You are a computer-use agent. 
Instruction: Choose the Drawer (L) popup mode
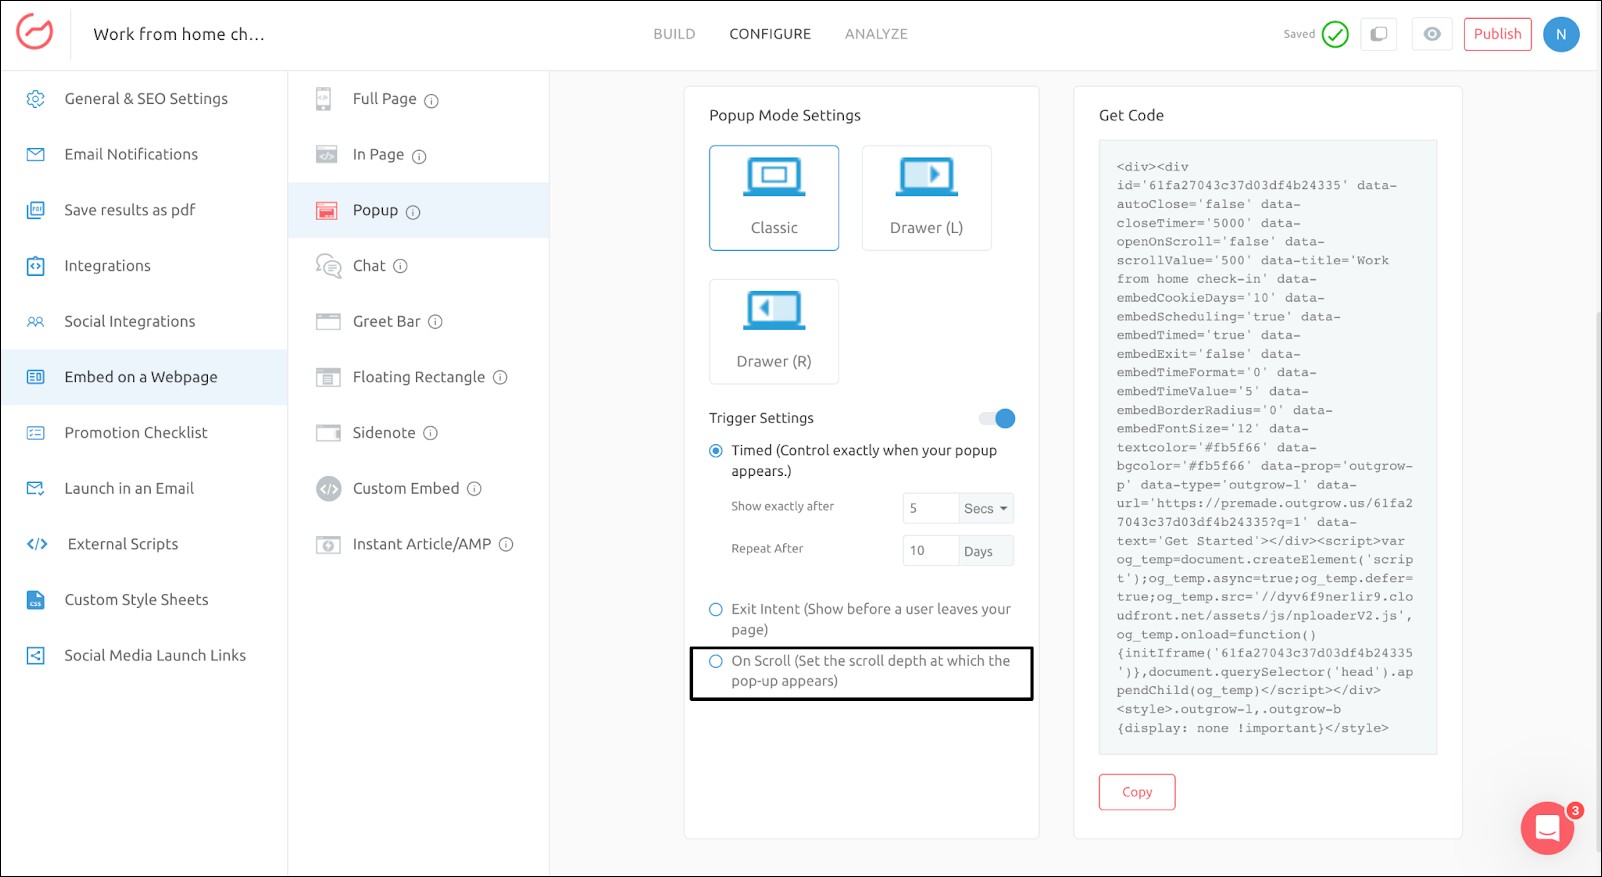point(926,197)
